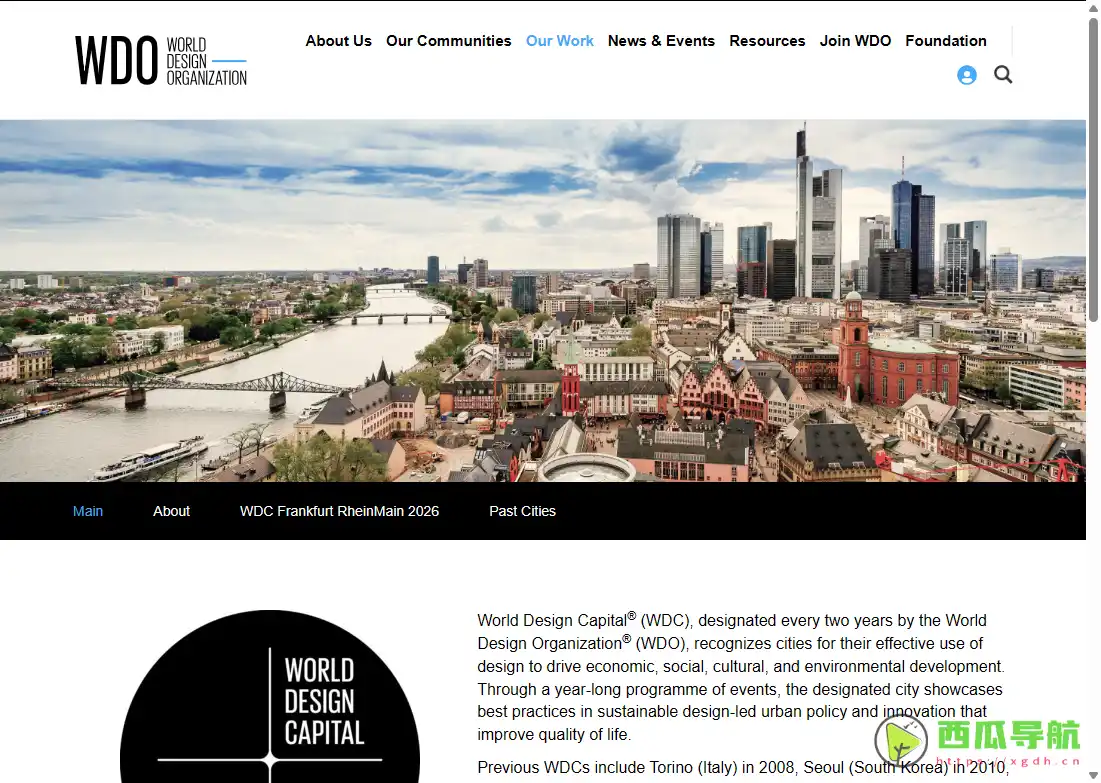Click the Frankfurt skyline banner image
Screen dimensions: 1101x783
pos(542,300)
